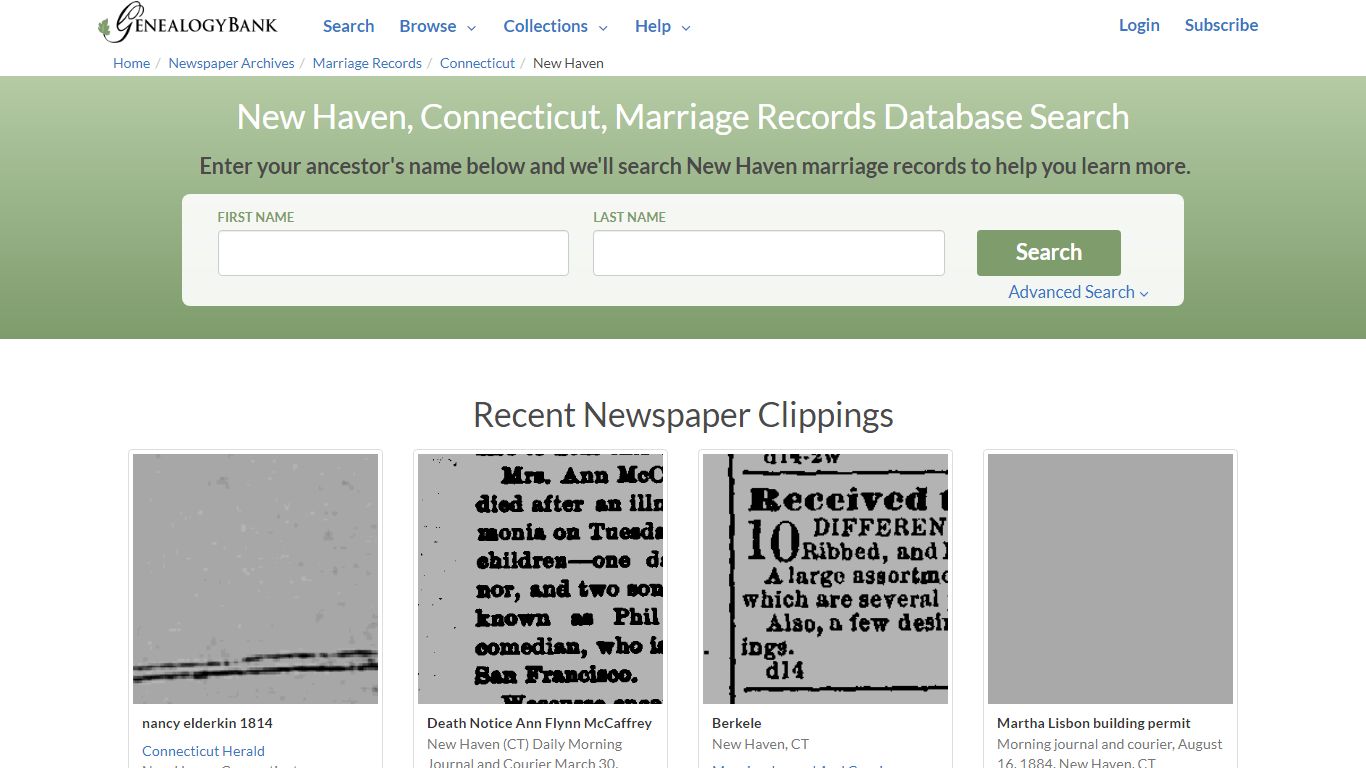Screen dimensions: 1366x768
Task: Click the 'Recent Newspaper Clippings' heading
Action: pos(683,415)
